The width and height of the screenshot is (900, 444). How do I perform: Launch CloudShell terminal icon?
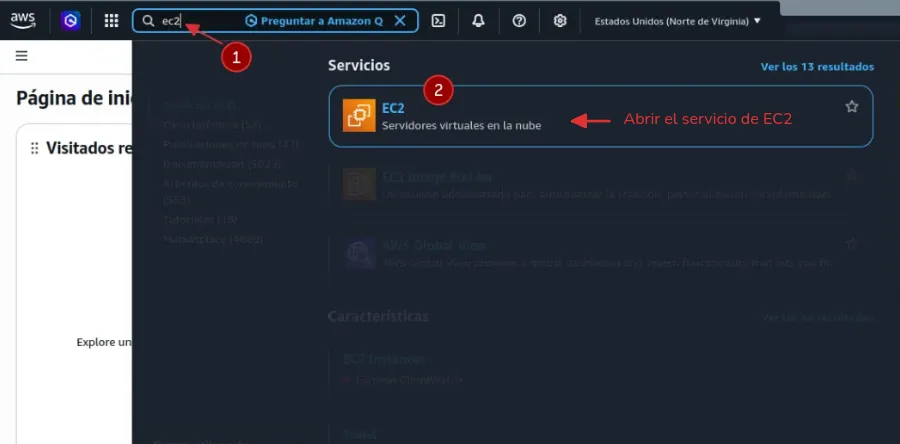[x=439, y=21]
